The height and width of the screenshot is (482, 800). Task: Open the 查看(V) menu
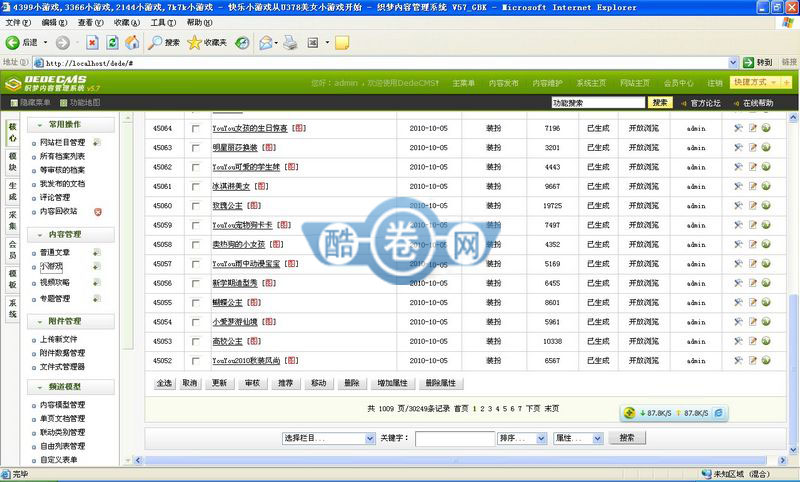pyautogui.click(x=90, y=22)
